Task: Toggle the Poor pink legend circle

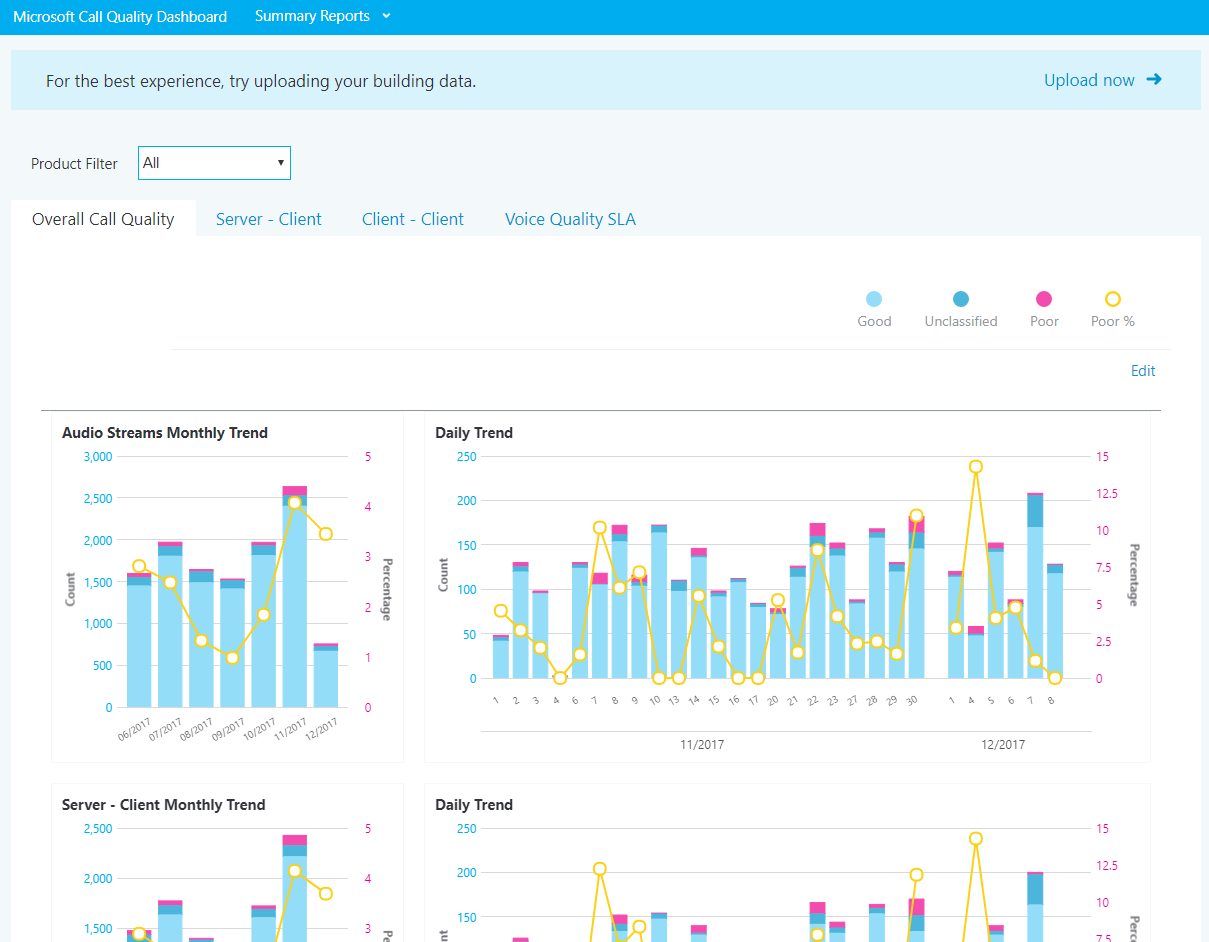Action: 1044,299
